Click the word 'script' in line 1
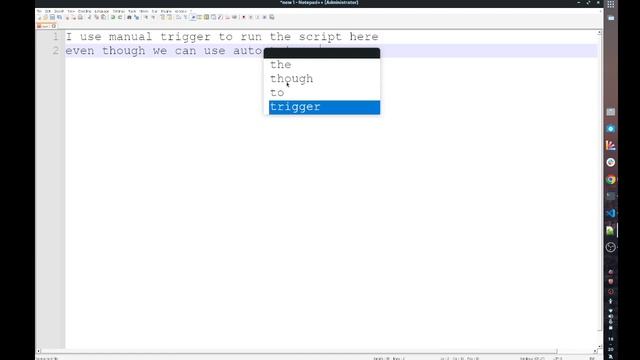The height and width of the screenshot is (360, 640). click(x=320, y=37)
